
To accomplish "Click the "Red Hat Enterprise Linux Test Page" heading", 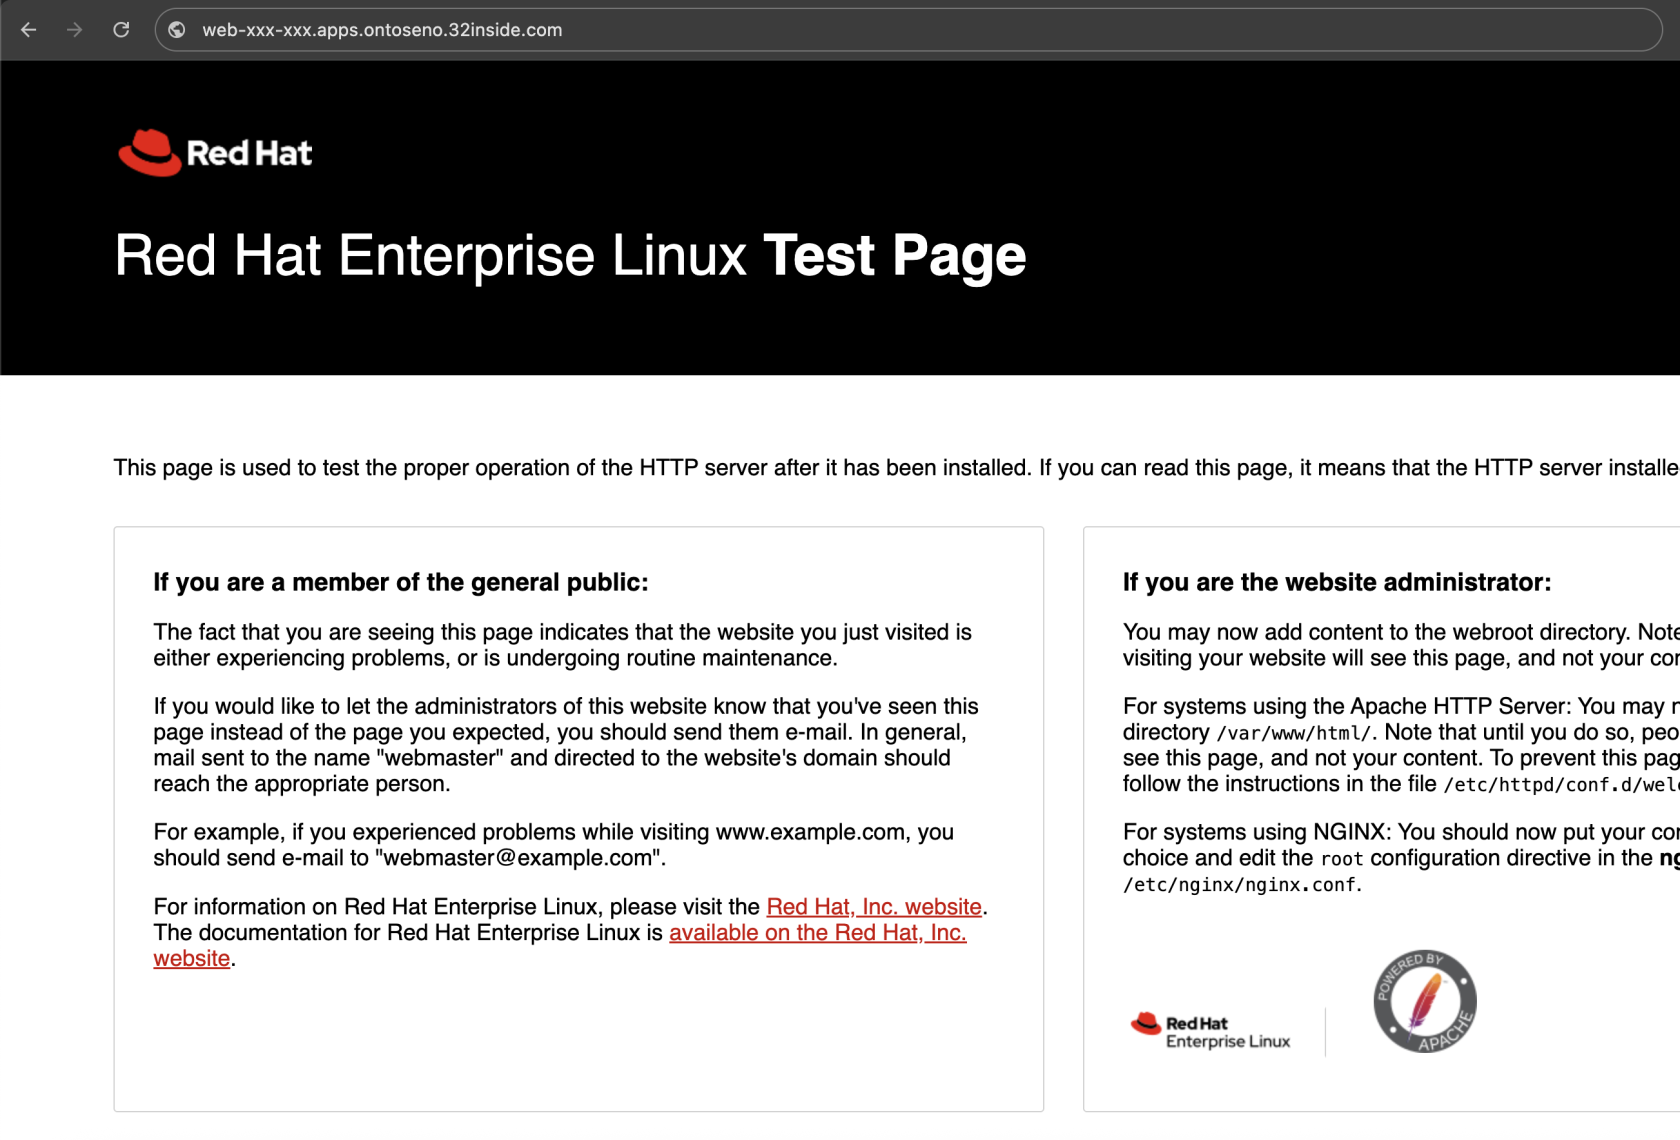I will (570, 256).
